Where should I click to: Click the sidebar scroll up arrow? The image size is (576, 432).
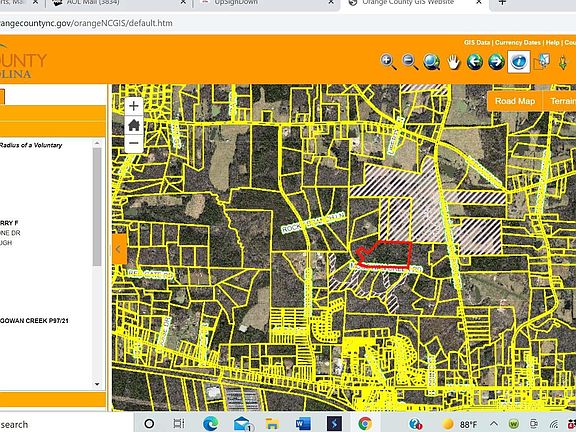click(x=97, y=143)
